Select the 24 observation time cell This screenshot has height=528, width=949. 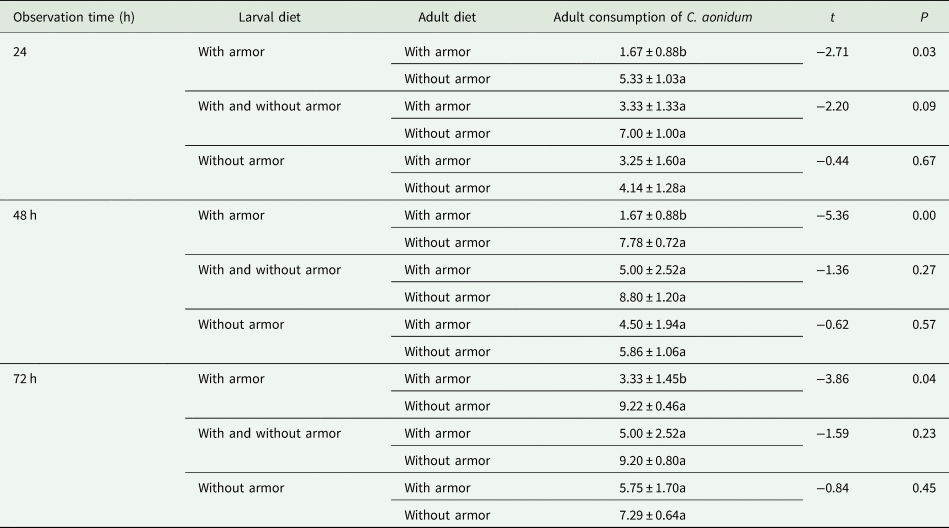click(x=20, y=51)
